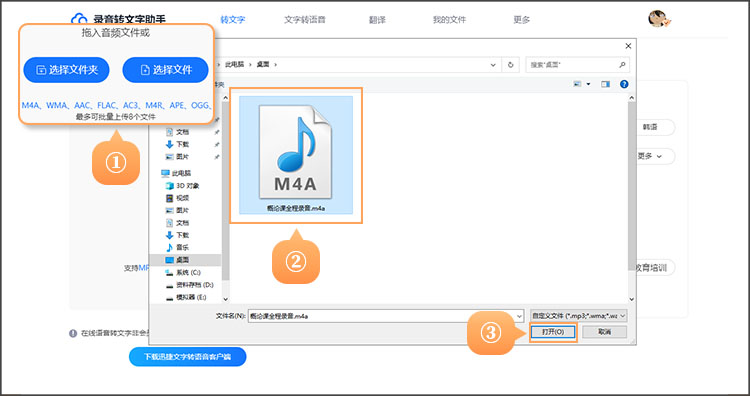Click 下载迅捷文字转语音客户端 button
Viewport: 750px width, 396px height.
(188, 357)
